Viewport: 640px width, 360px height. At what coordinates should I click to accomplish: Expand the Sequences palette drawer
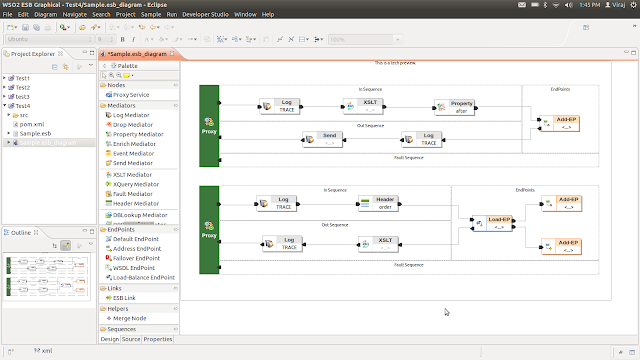tap(139, 329)
